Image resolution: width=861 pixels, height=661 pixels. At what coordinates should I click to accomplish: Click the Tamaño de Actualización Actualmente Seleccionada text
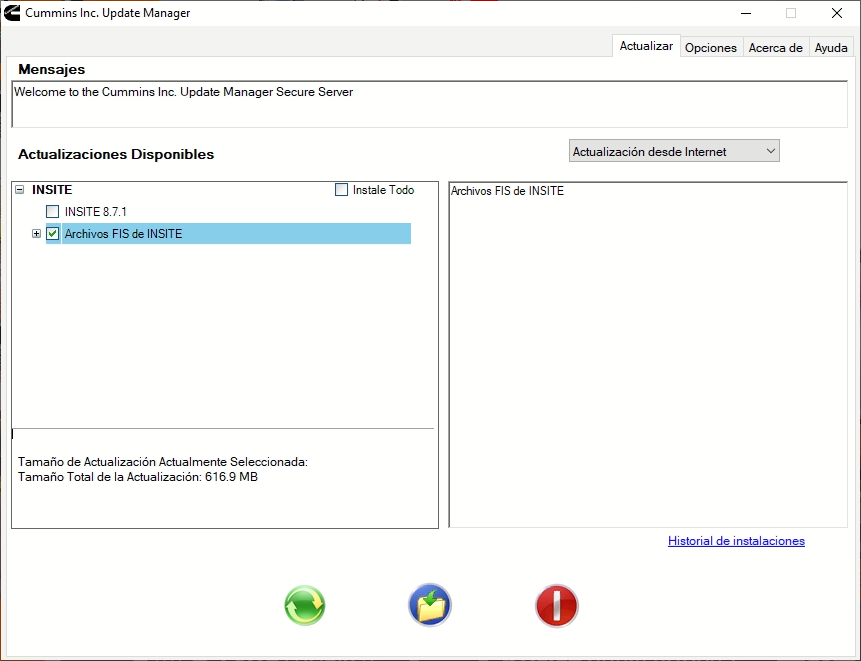click(163, 462)
